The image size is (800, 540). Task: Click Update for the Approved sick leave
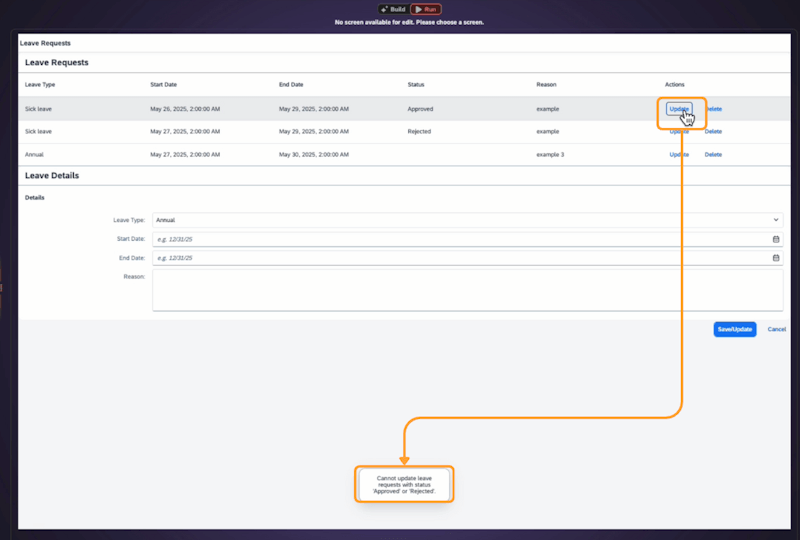678,108
